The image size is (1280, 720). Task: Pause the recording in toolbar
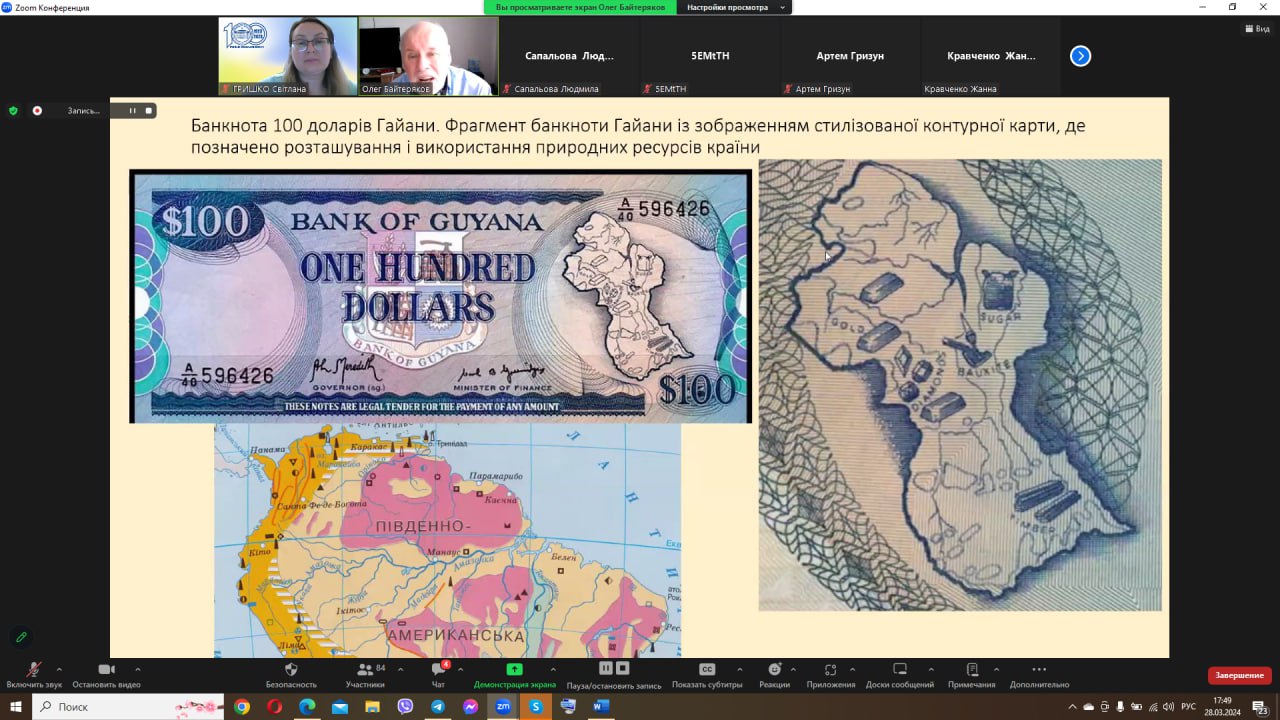pos(606,668)
